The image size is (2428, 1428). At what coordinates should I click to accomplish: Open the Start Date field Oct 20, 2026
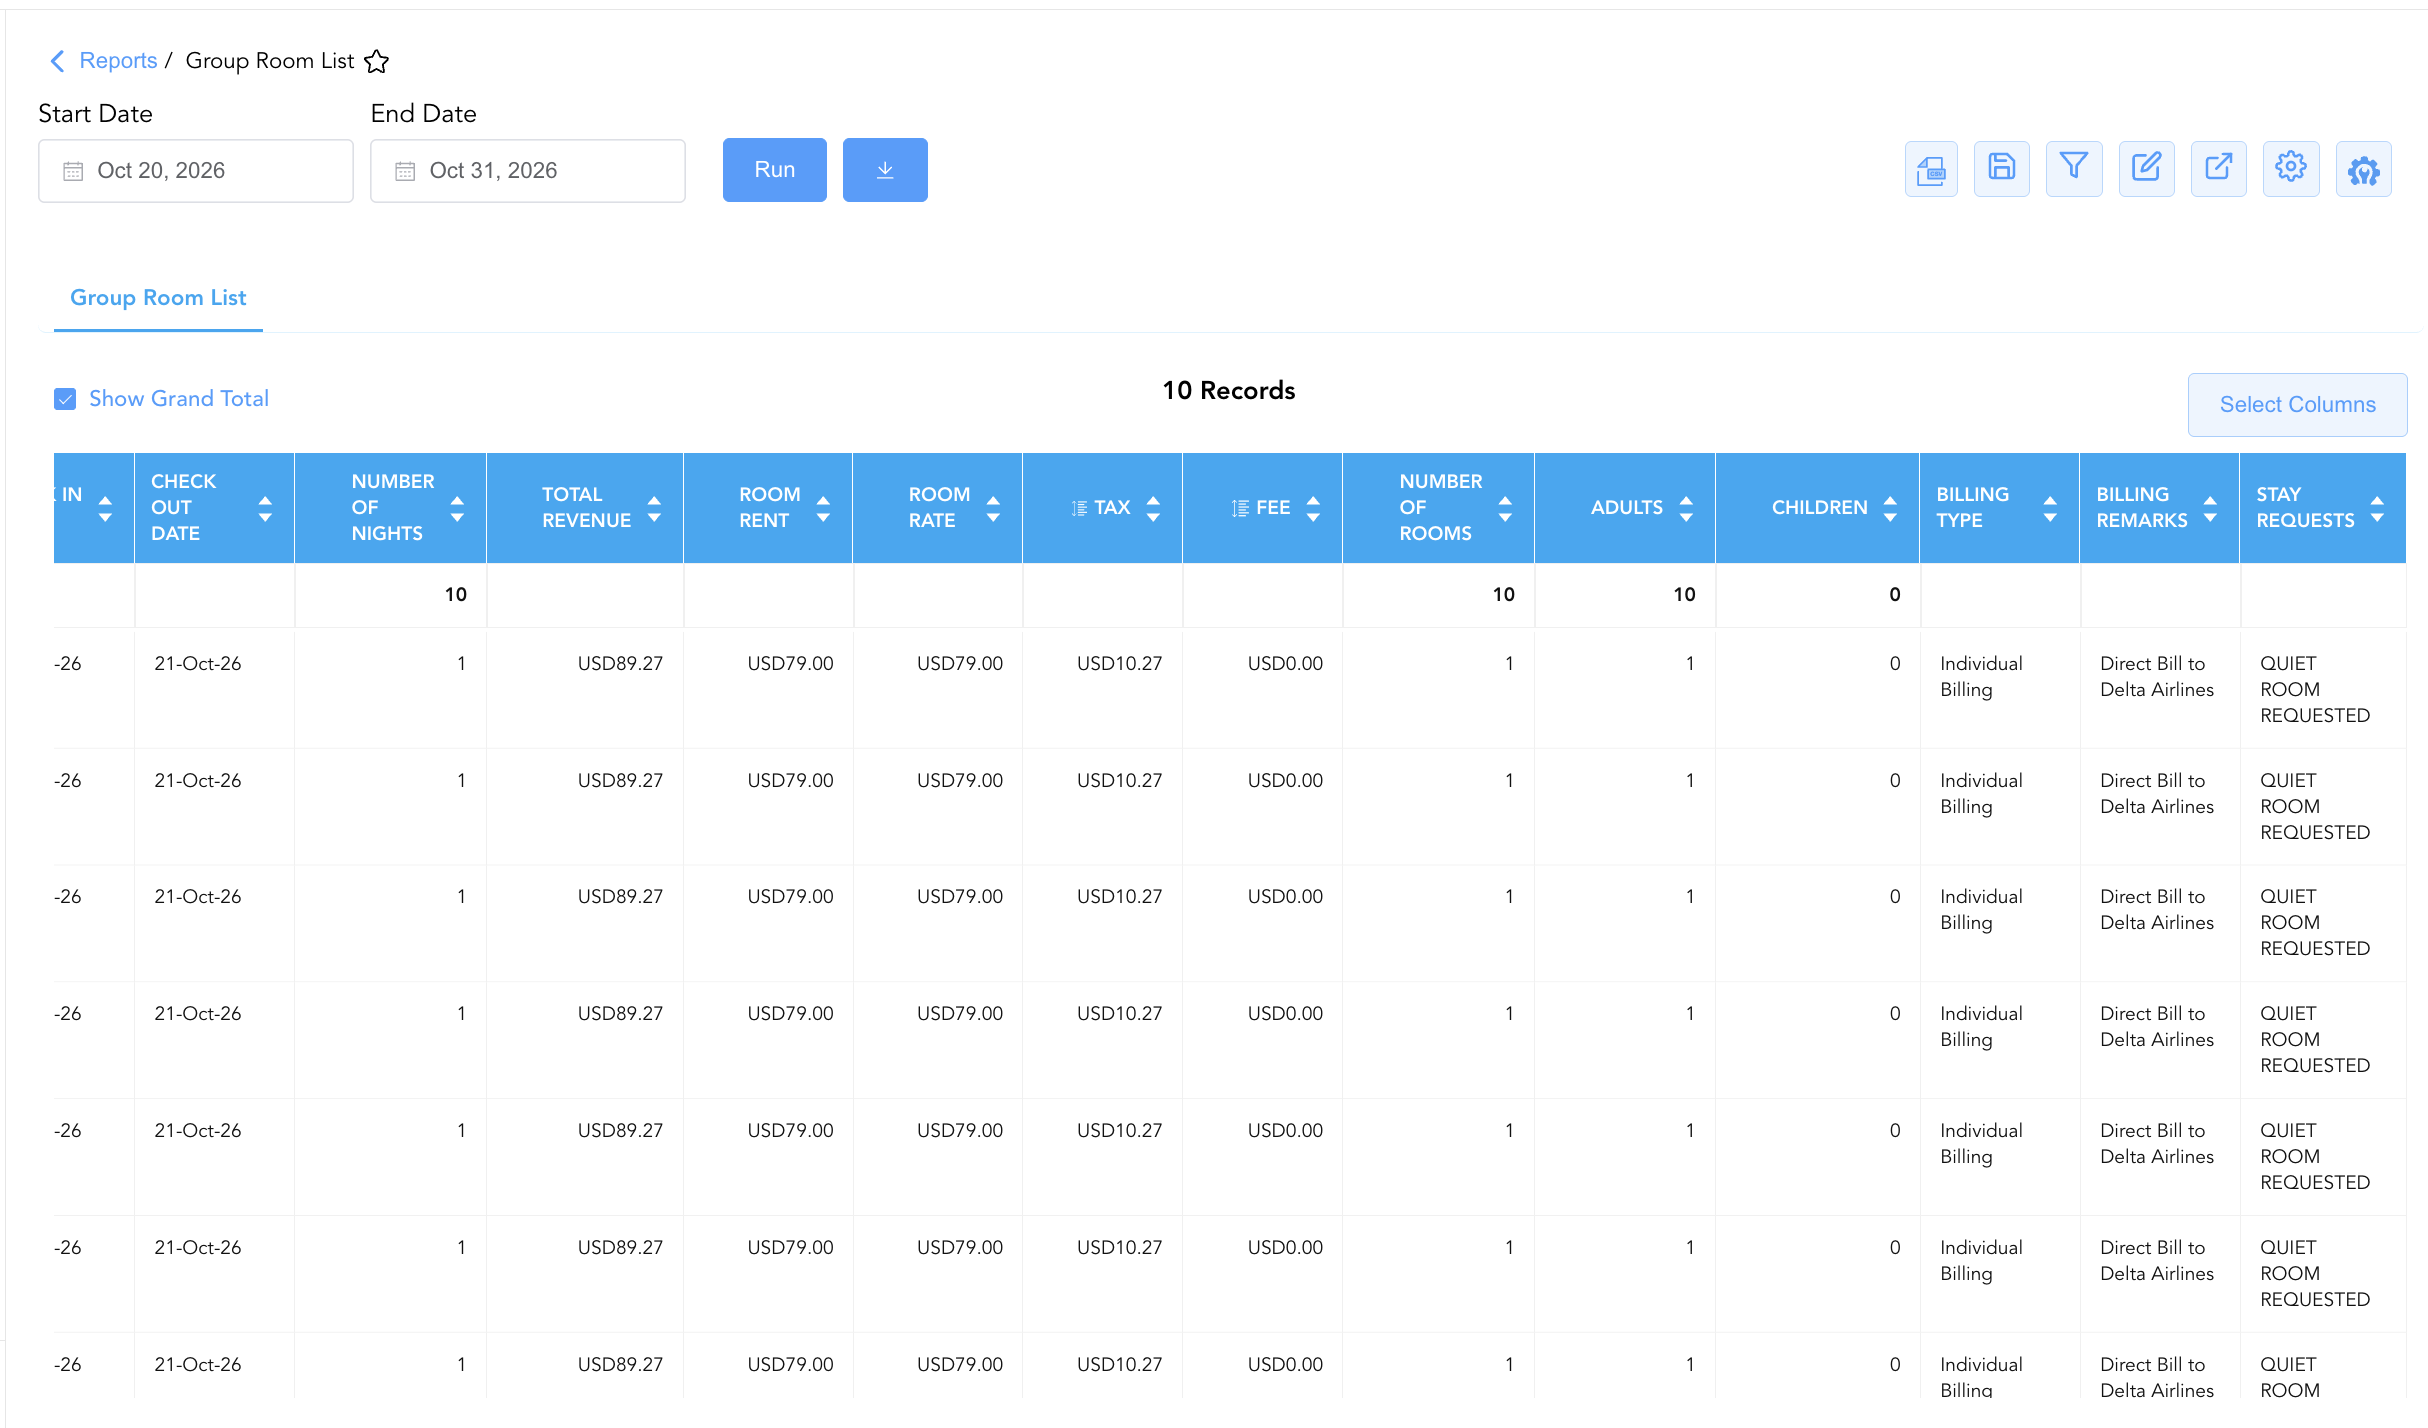196,171
